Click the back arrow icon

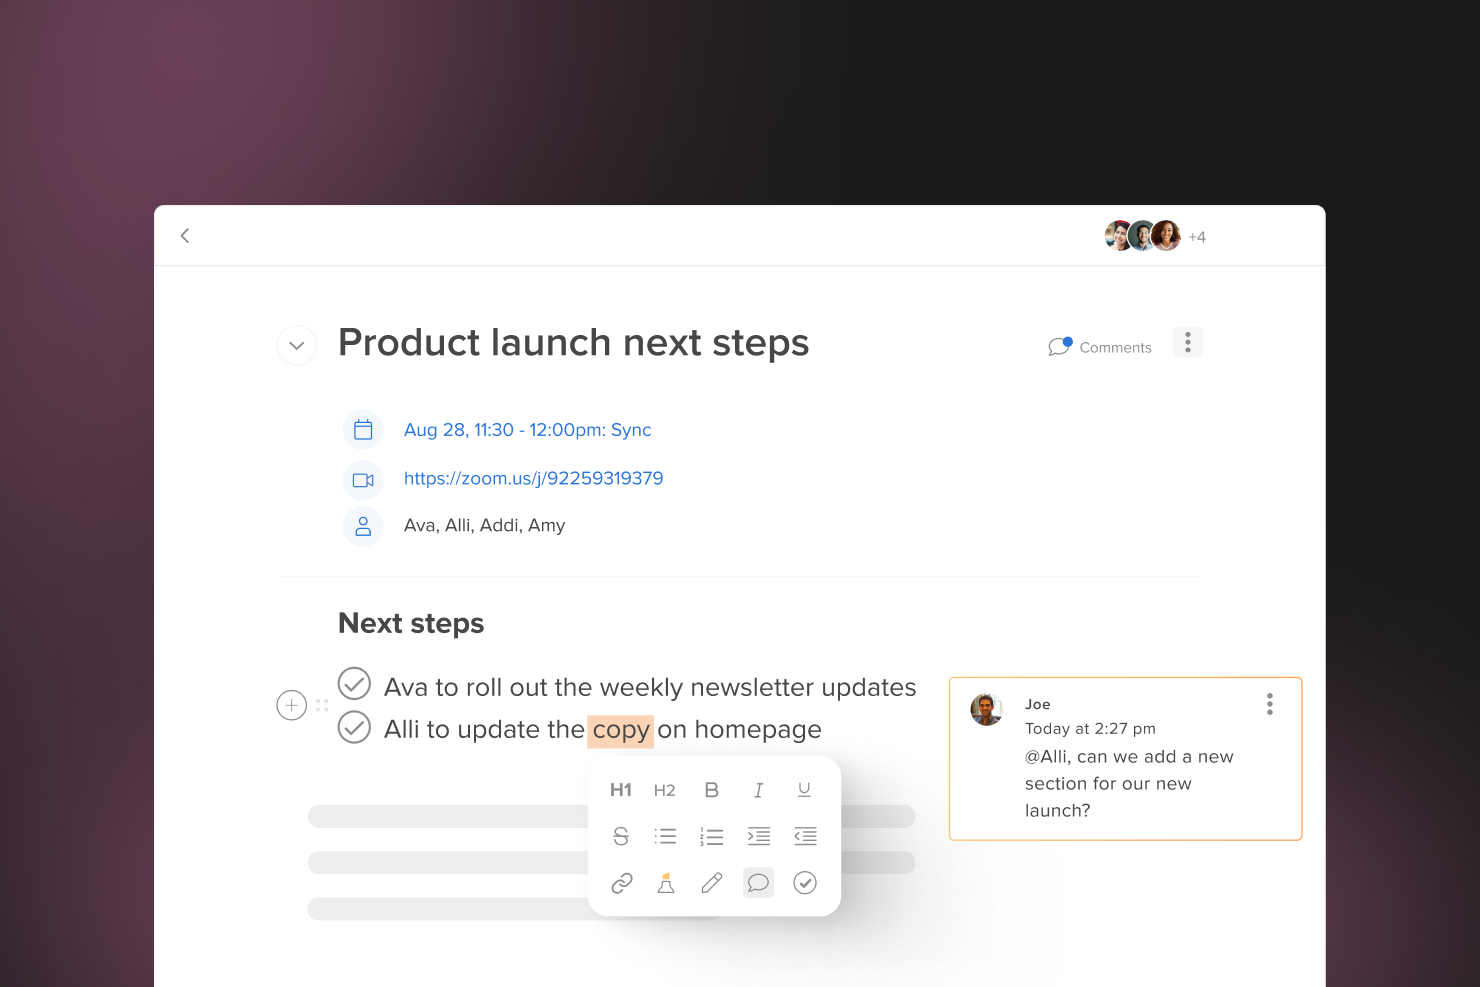[185, 236]
